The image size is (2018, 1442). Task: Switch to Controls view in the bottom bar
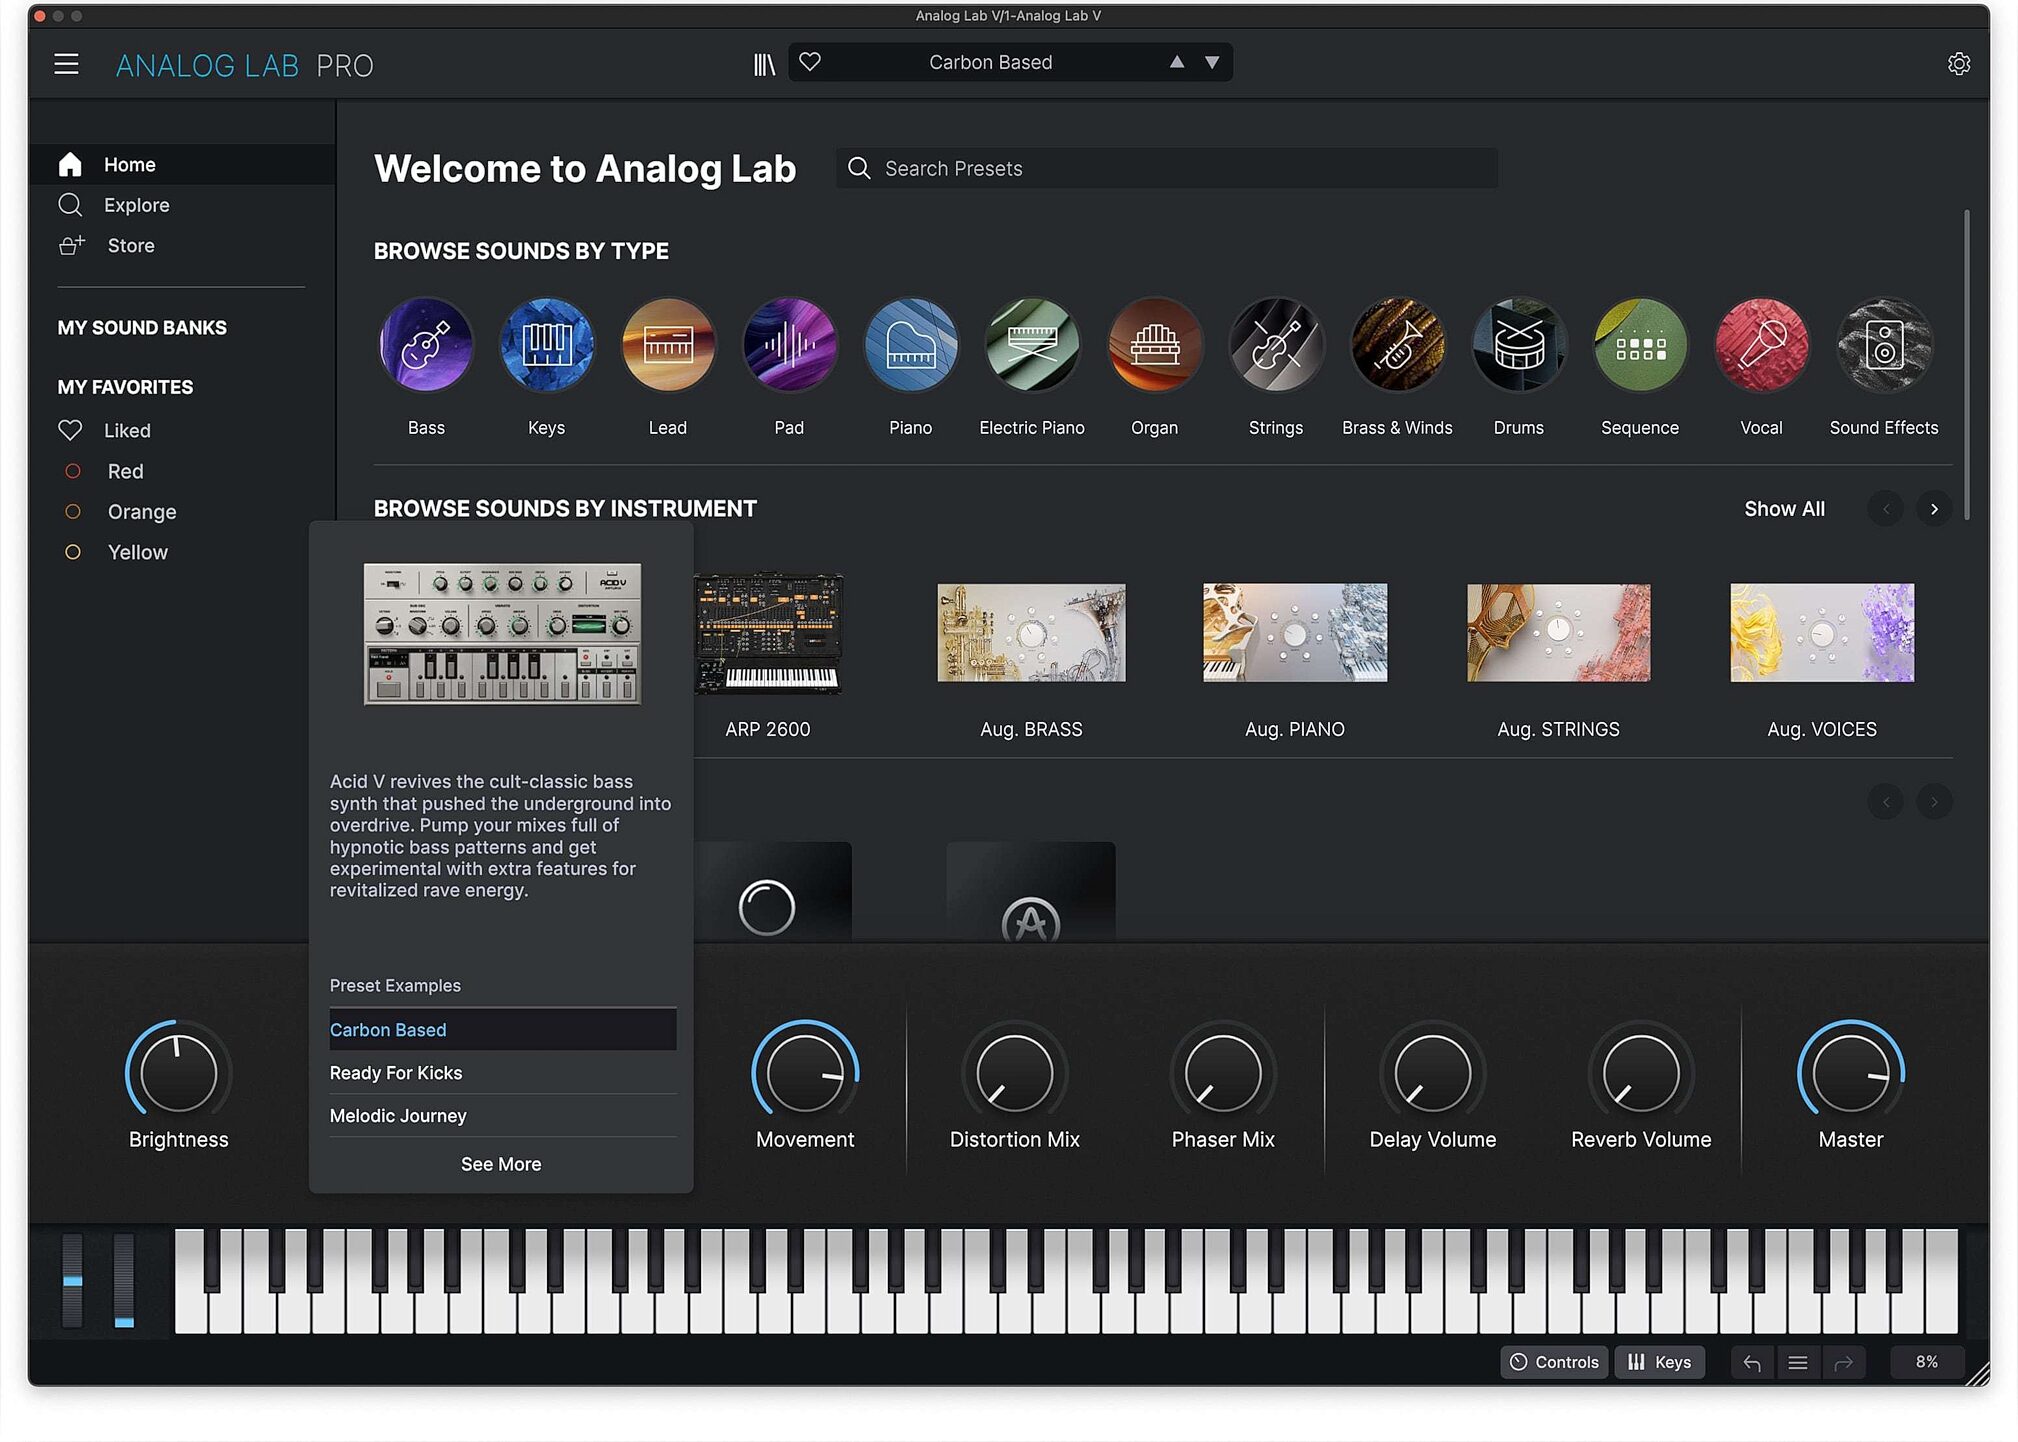[x=1553, y=1361]
